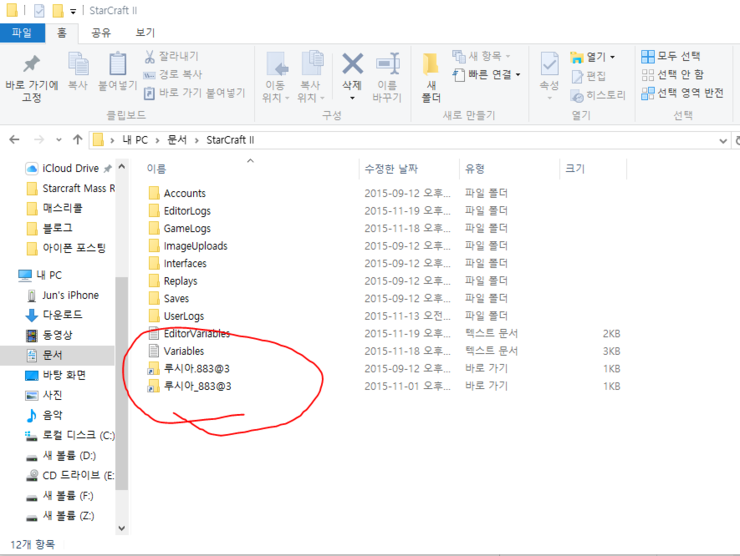Select Jun's iPhone in navigation pane
This screenshot has width=740, height=556.
coord(62,295)
